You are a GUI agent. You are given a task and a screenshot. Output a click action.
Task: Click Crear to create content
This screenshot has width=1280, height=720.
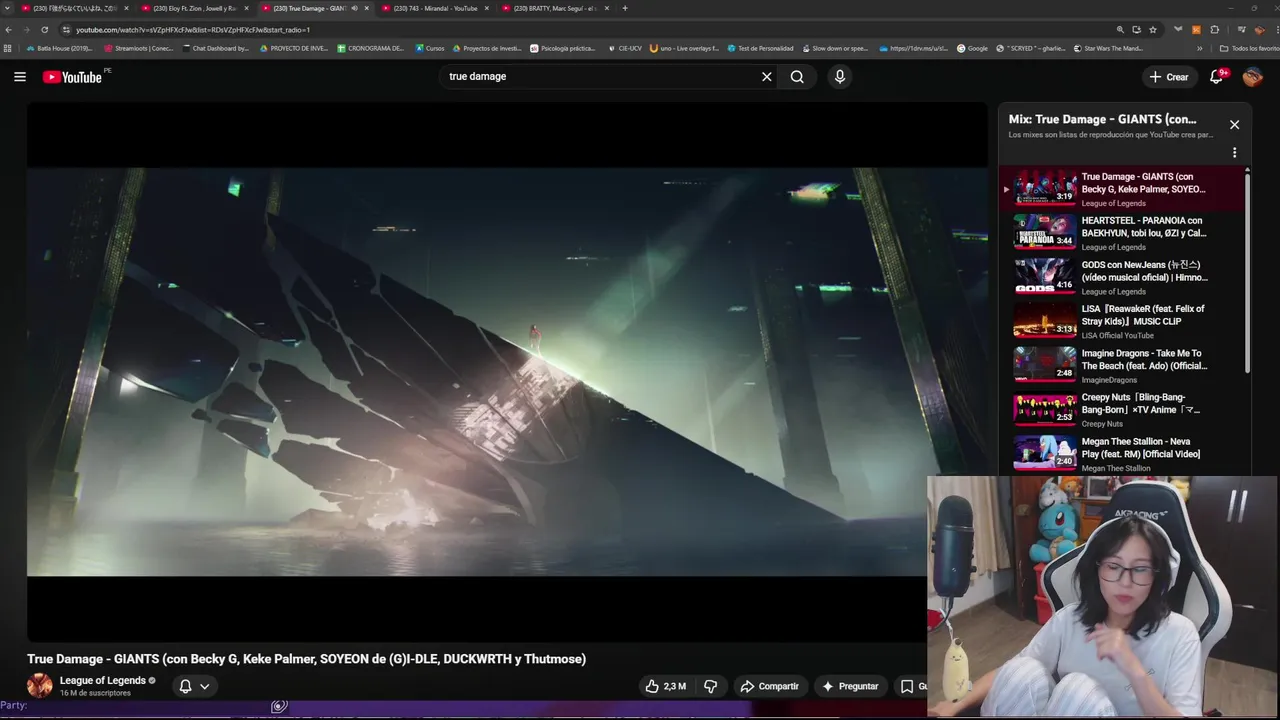pos(1169,76)
